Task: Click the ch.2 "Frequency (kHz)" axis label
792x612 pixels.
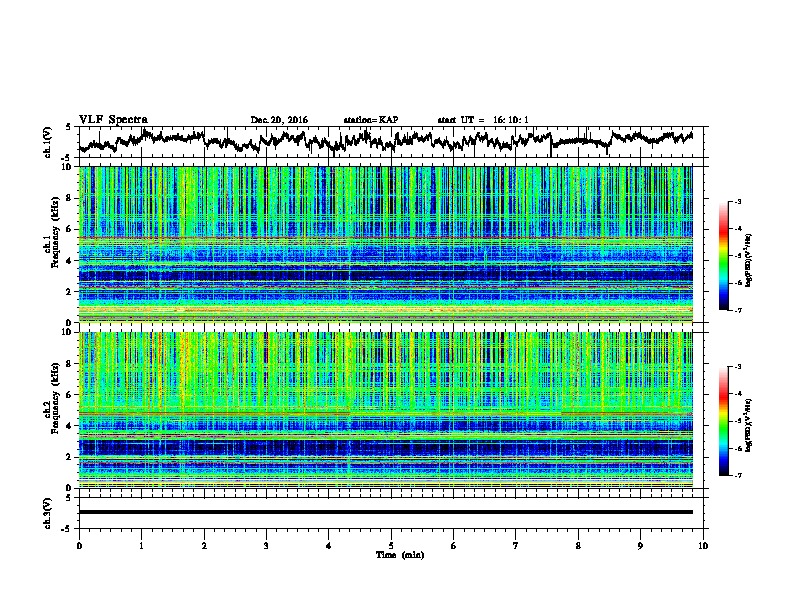Action: tap(55, 398)
